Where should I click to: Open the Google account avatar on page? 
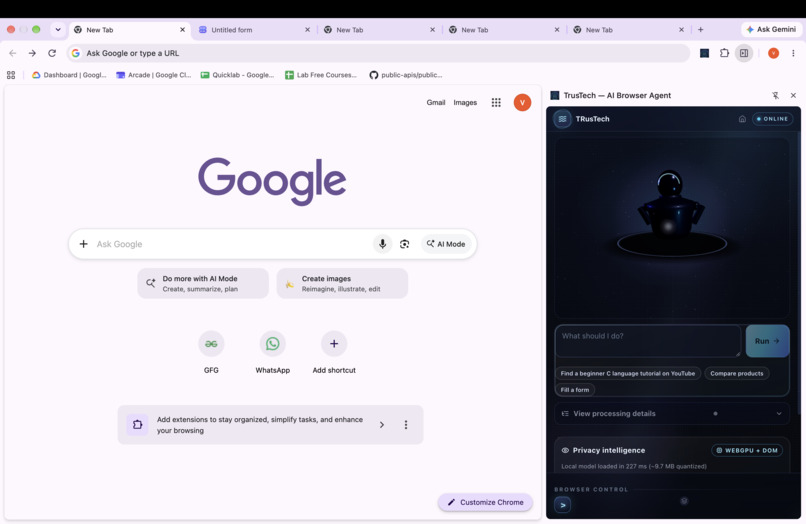[522, 102]
